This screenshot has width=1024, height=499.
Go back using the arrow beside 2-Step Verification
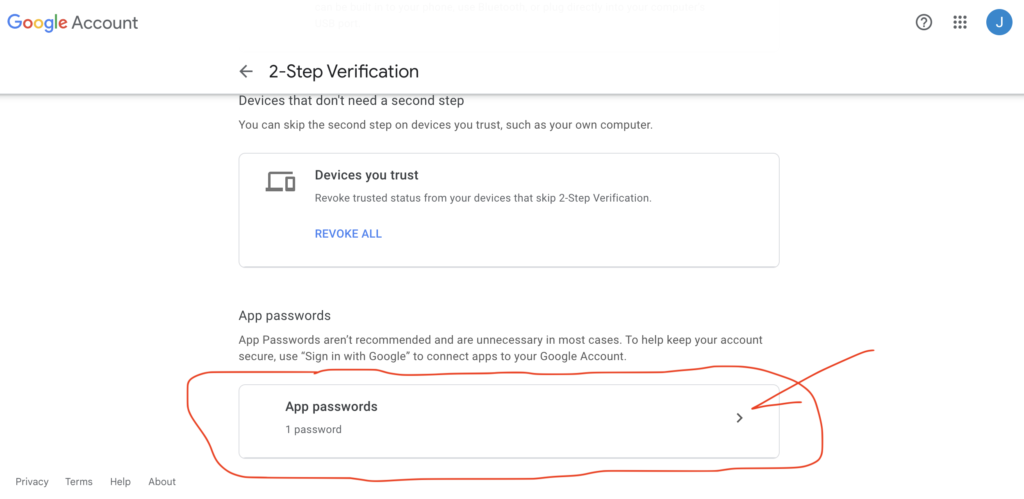pyautogui.click(x=246, y=71)
